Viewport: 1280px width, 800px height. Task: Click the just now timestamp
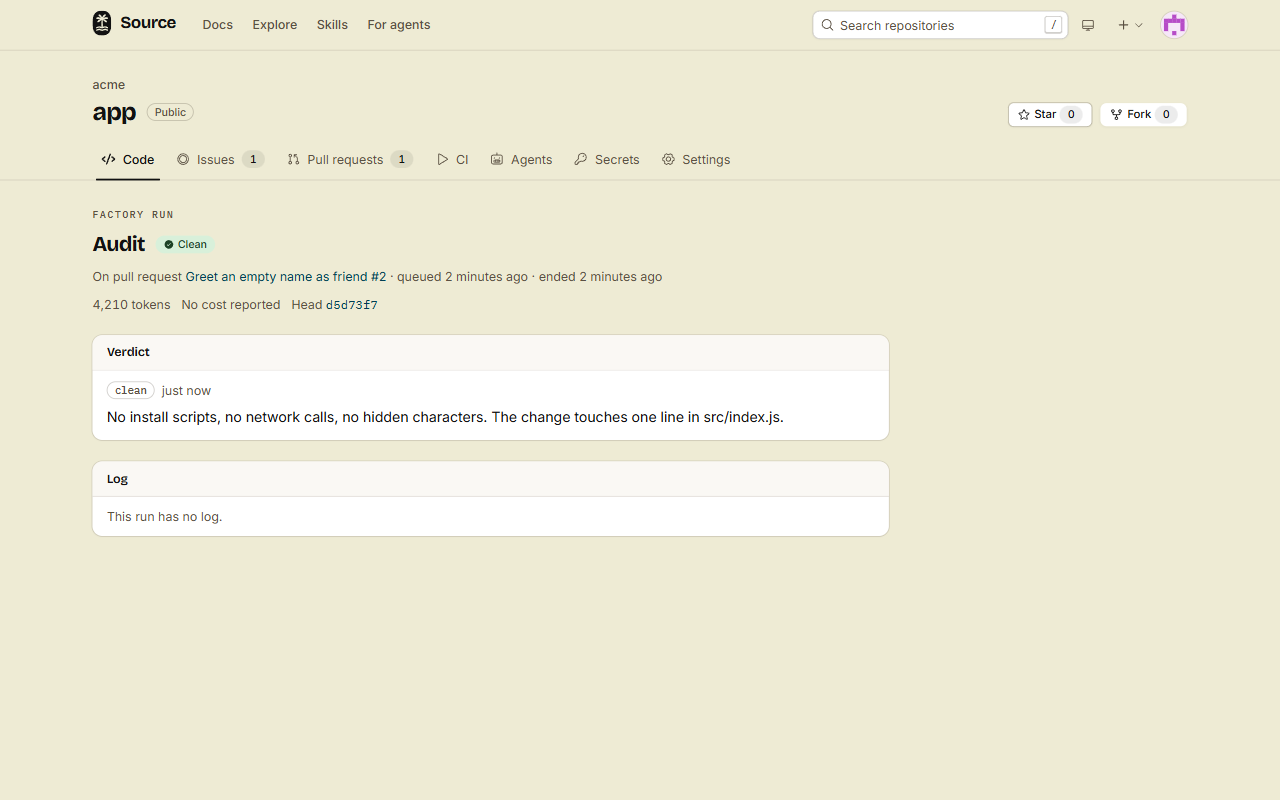click(186, 391)
